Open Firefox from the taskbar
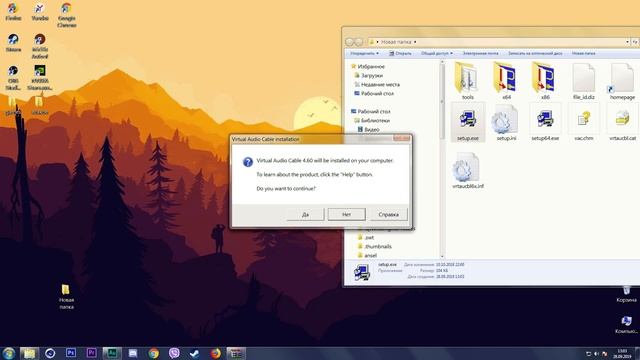This screenshot has width=640, height=360. 216,353
